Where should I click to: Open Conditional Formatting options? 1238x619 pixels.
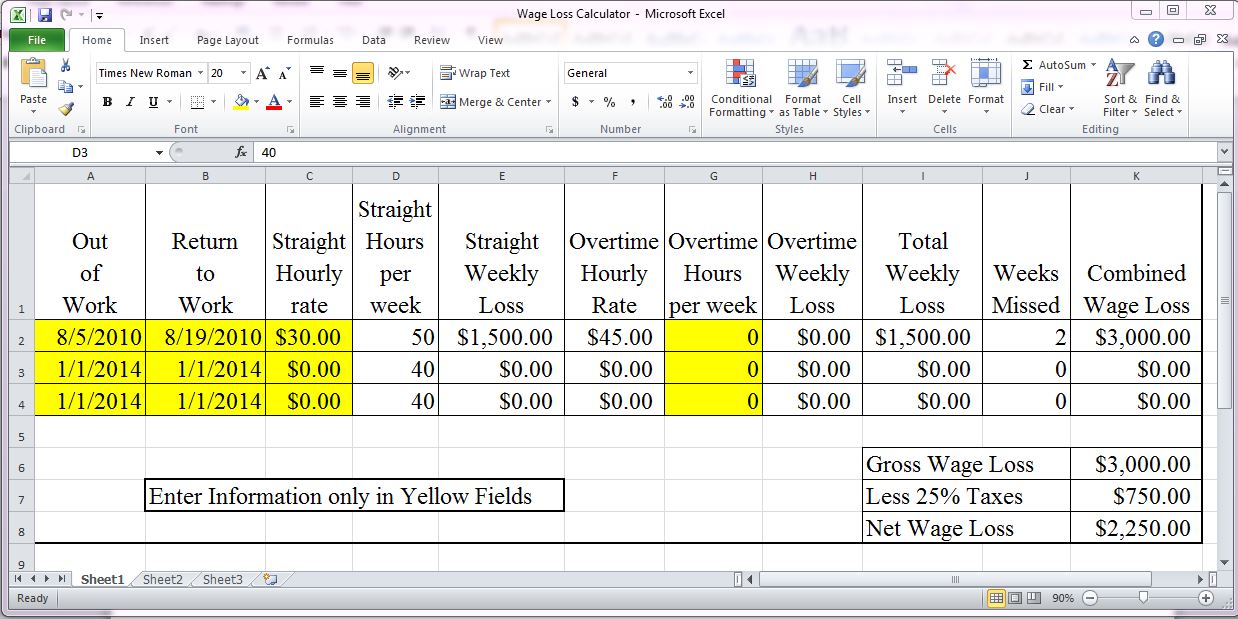[x=740, y=88]
